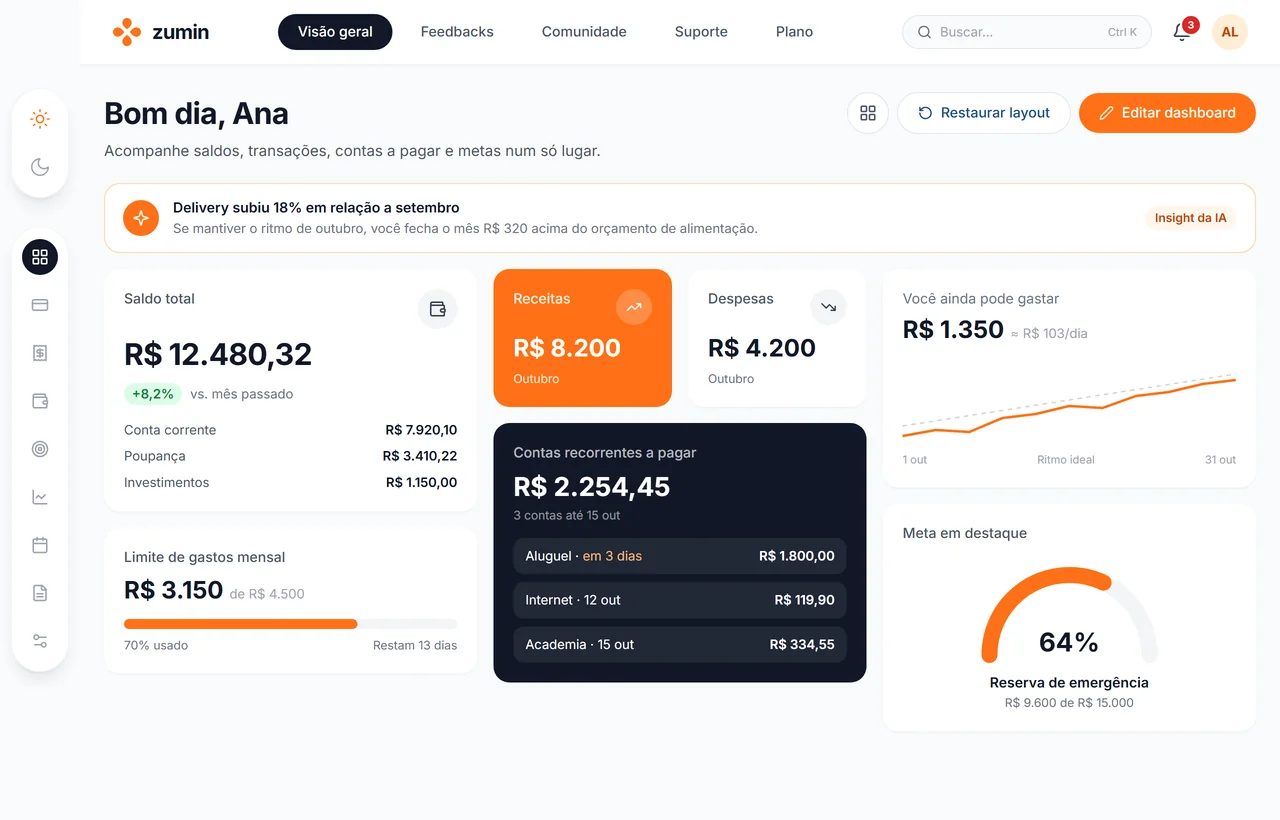The height and width of the screenshot is (820, 1280).
Task: Open the line chart icon in sidebar
Action: (x=40, y=497)
